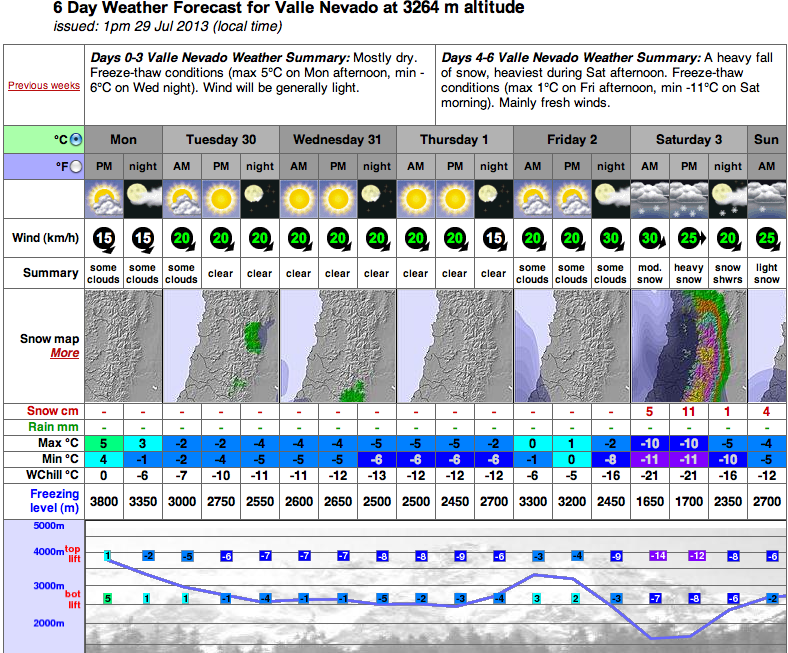Click the 'light snow' summary cell

767,273
